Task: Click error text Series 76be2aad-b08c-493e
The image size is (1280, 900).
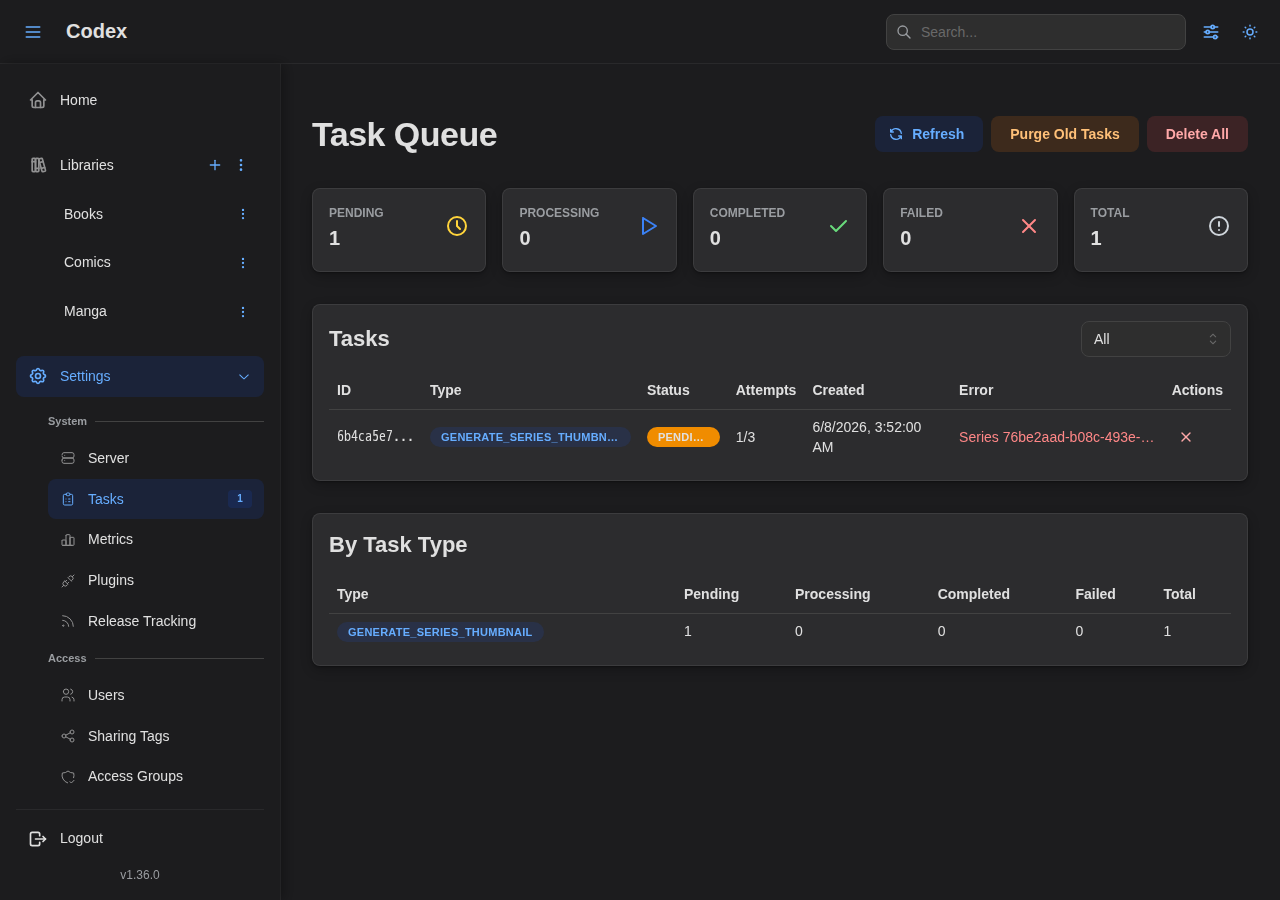Action: pos(1057,437)
